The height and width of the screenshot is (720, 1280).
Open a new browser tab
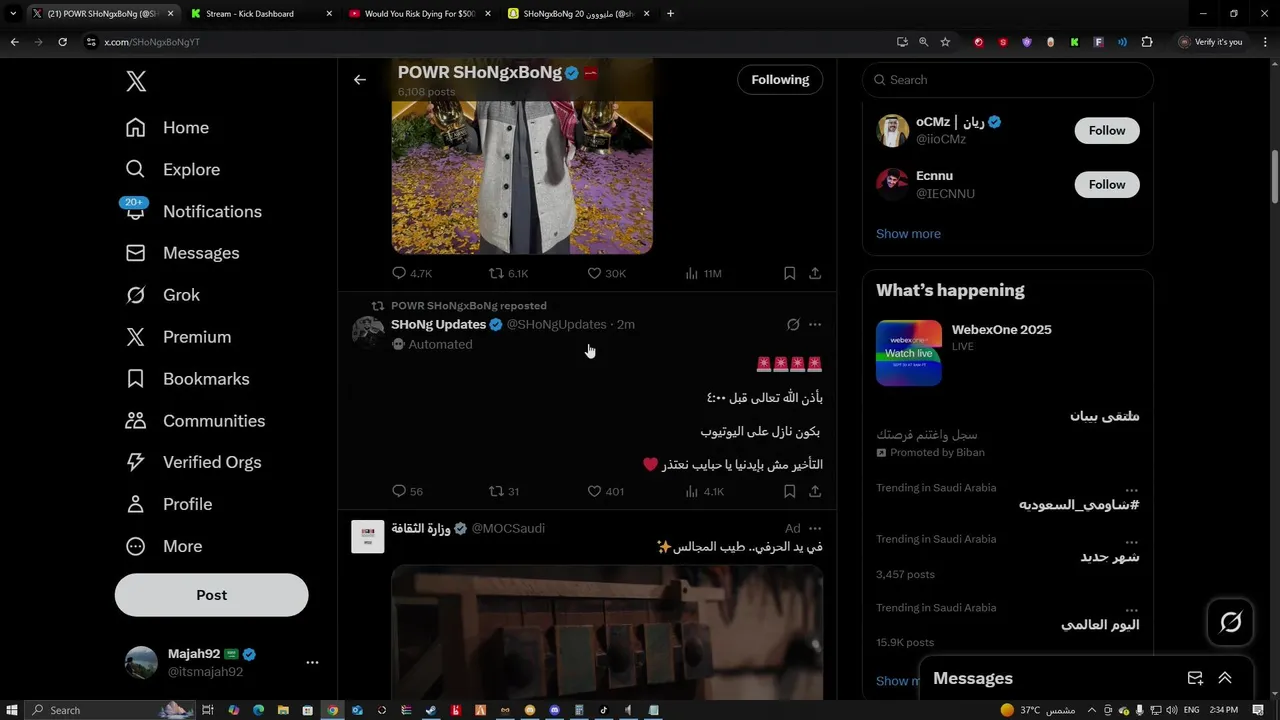(670, 14)
